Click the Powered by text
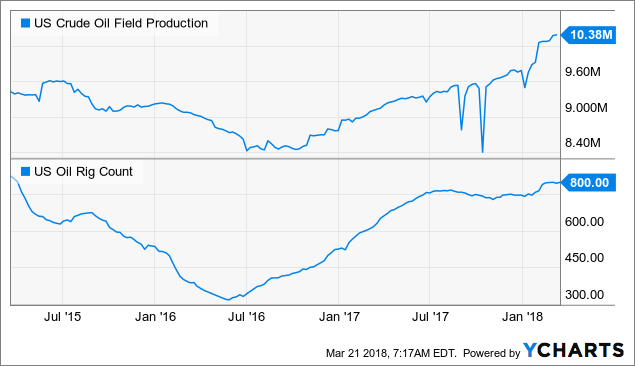 pos(491,353)
